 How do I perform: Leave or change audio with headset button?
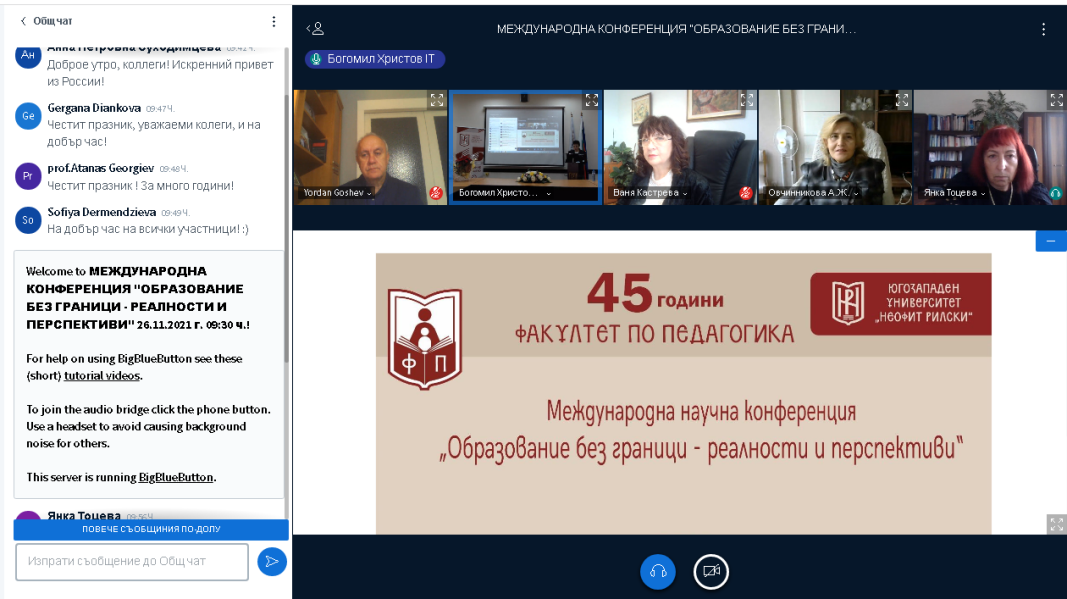pos(657,572)
